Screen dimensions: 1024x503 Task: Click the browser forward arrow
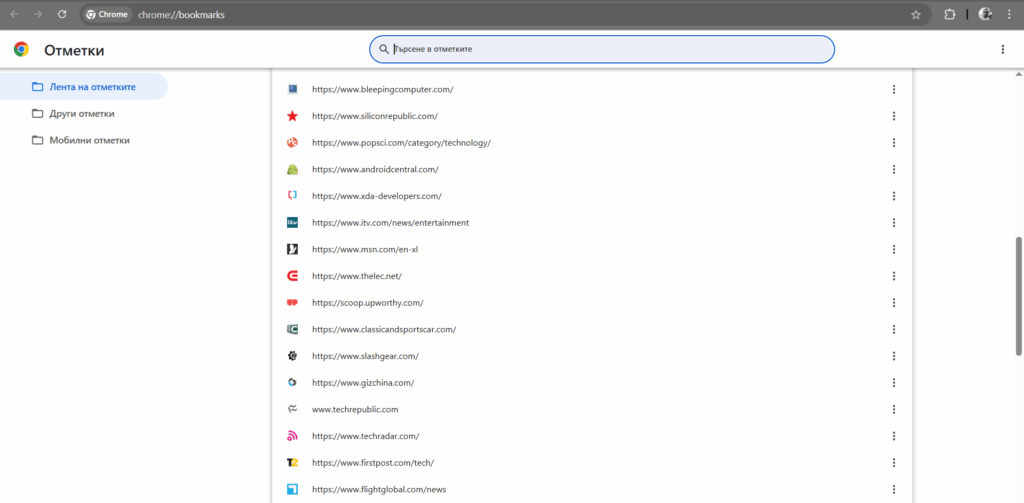coord(38,14)
